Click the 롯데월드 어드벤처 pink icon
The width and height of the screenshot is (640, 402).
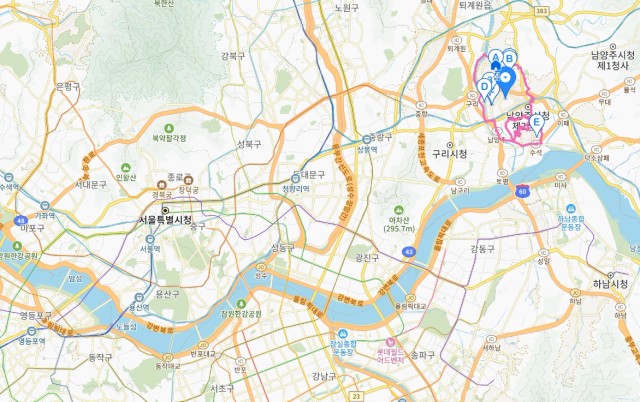390,342
